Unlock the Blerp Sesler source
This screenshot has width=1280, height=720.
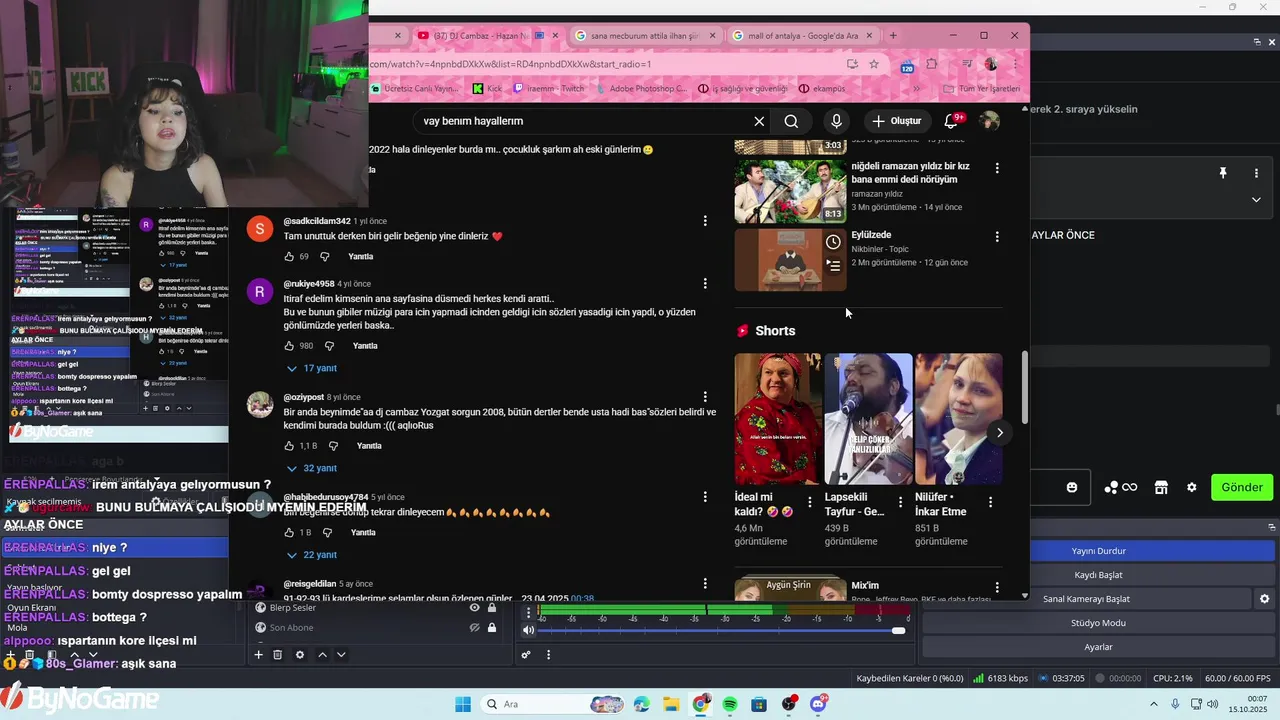pos(492,608)
